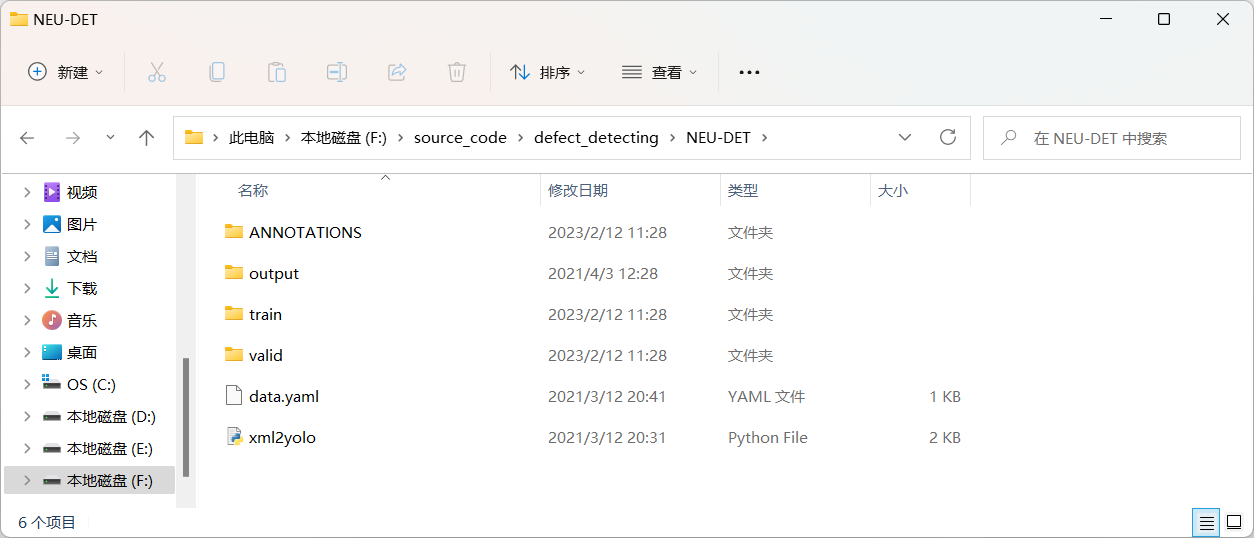Screen dimensions: 1254x538
Task: Open the View (查看) menu
Action: [659, 72]
